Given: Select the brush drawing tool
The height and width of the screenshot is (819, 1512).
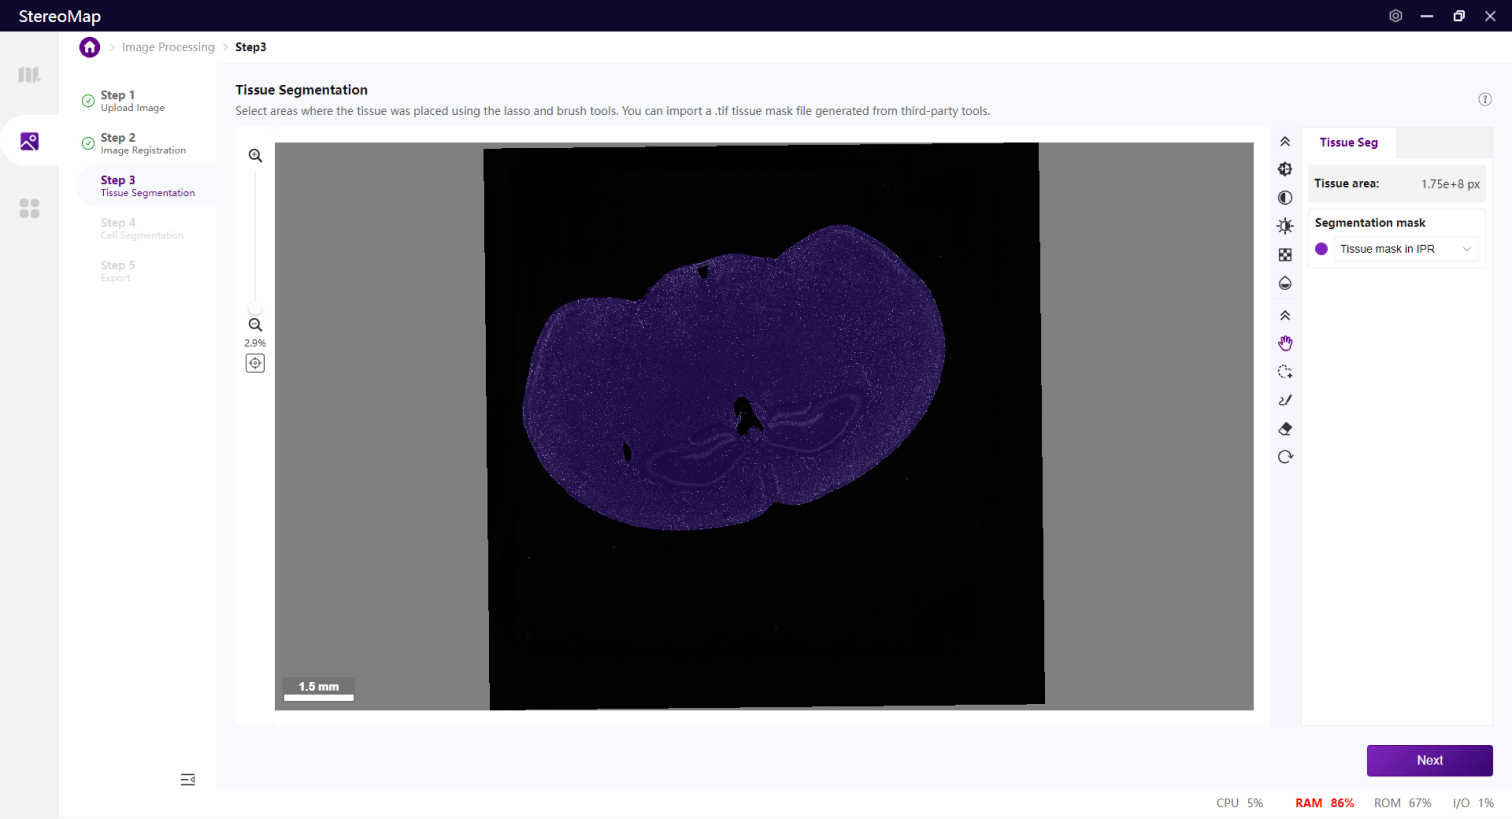Looking at the screenshot, I should 1285,400.
